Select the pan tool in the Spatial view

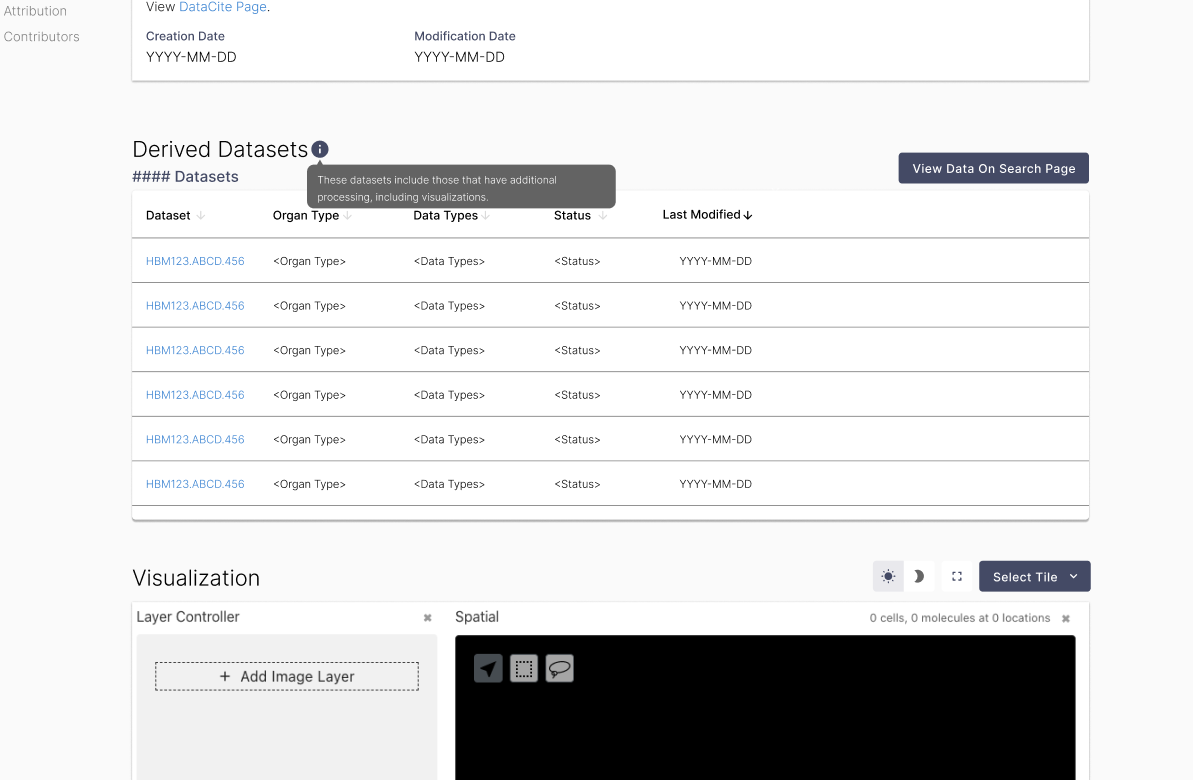click(487, 668)
